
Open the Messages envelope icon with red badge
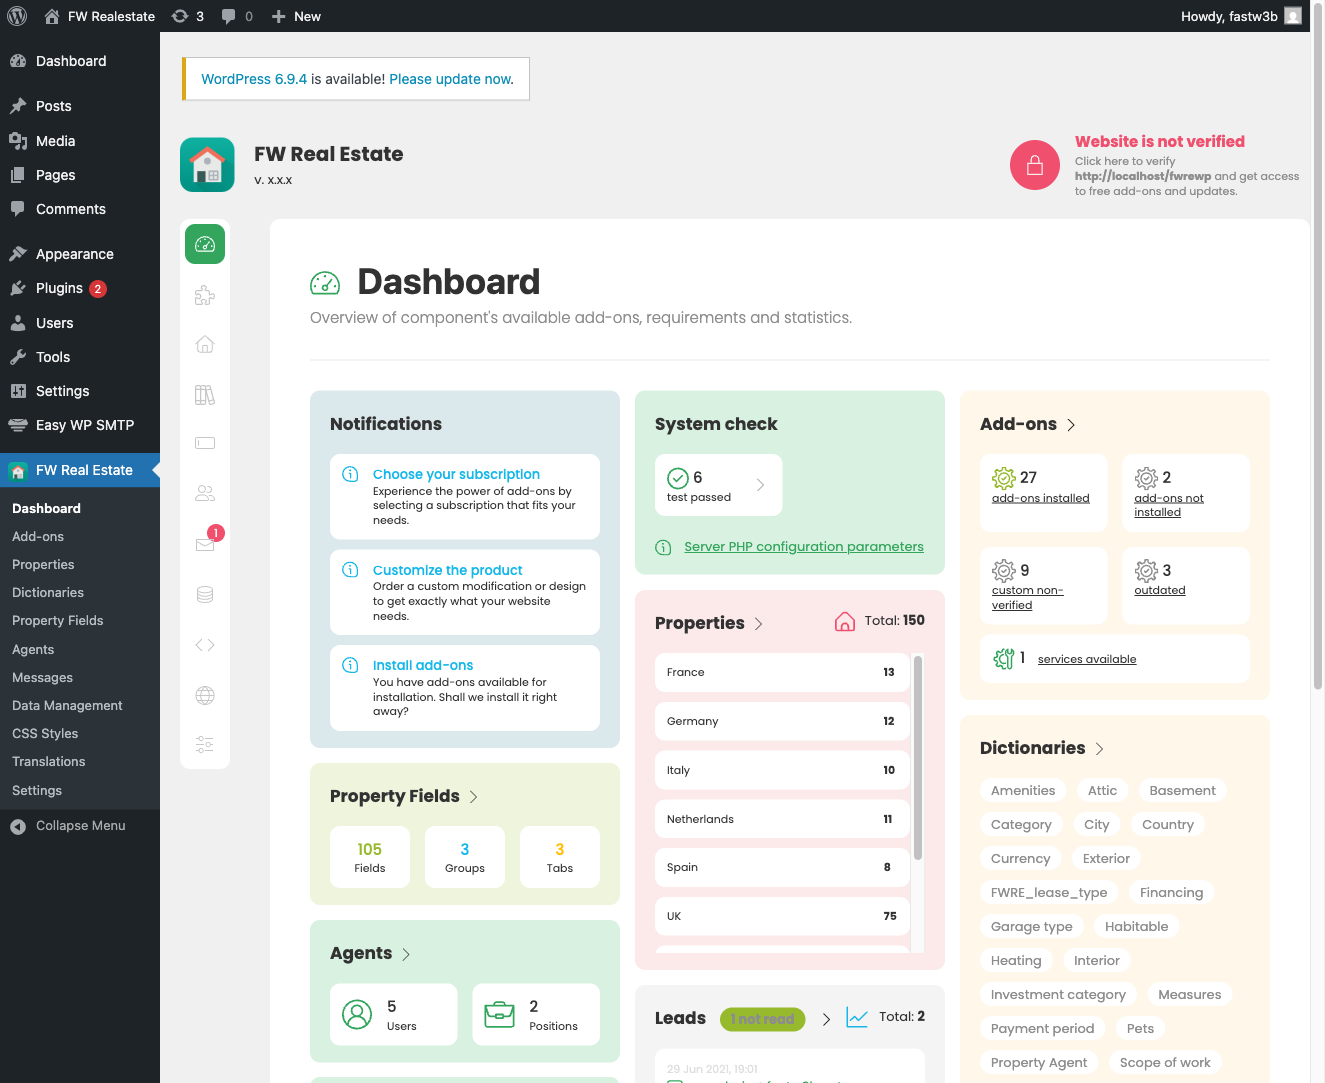point(205,544)
